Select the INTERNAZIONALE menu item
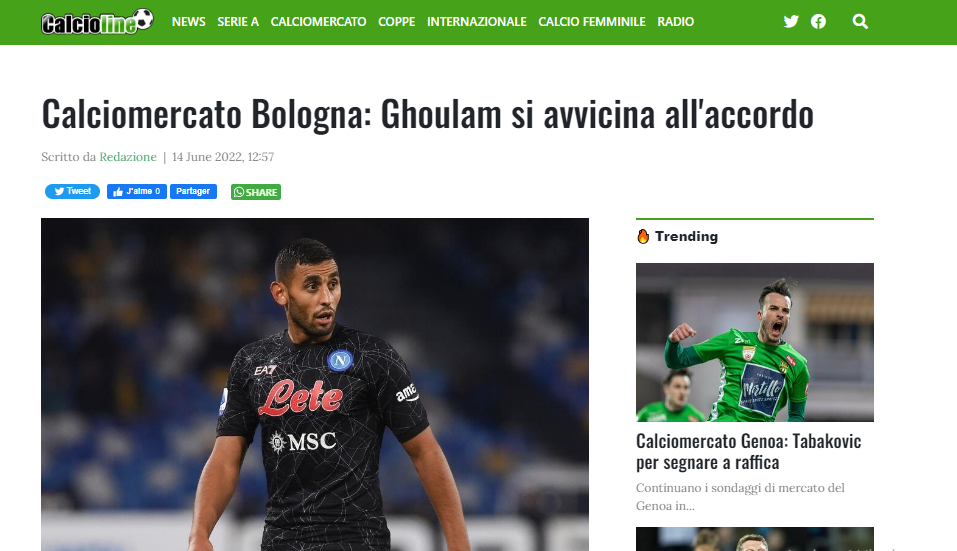This screenshot has width=957, height=551. 477,22
